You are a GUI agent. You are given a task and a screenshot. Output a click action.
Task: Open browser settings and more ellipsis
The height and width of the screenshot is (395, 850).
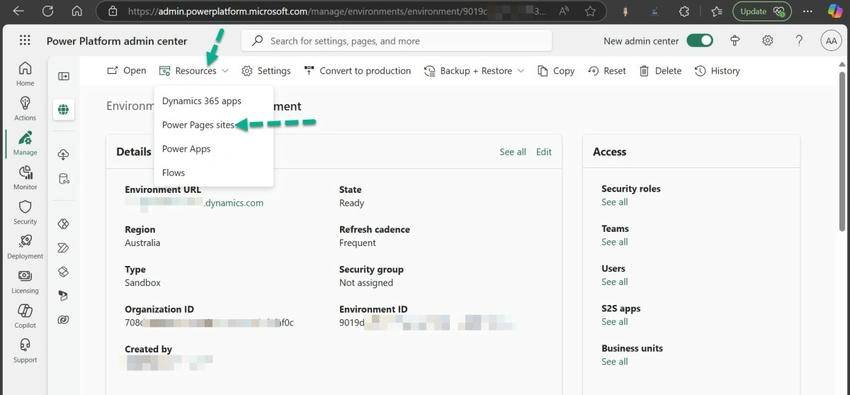point(808,11)
